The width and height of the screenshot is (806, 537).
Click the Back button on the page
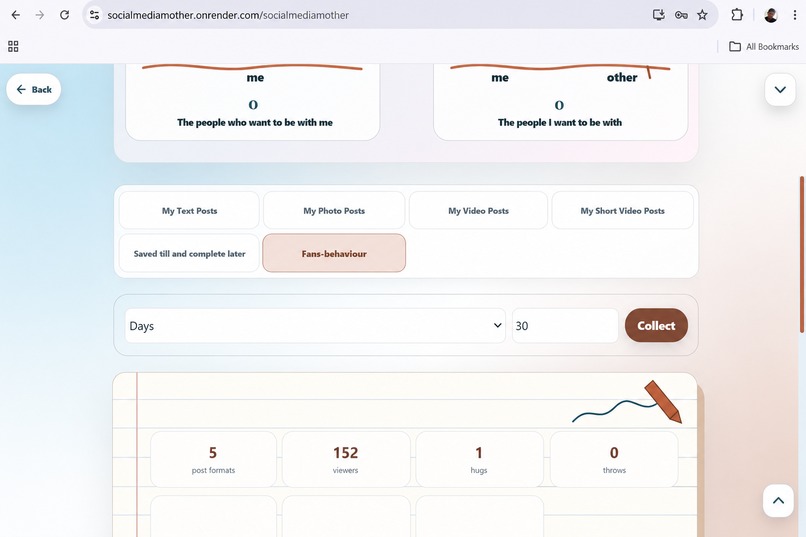click(34, 89)
